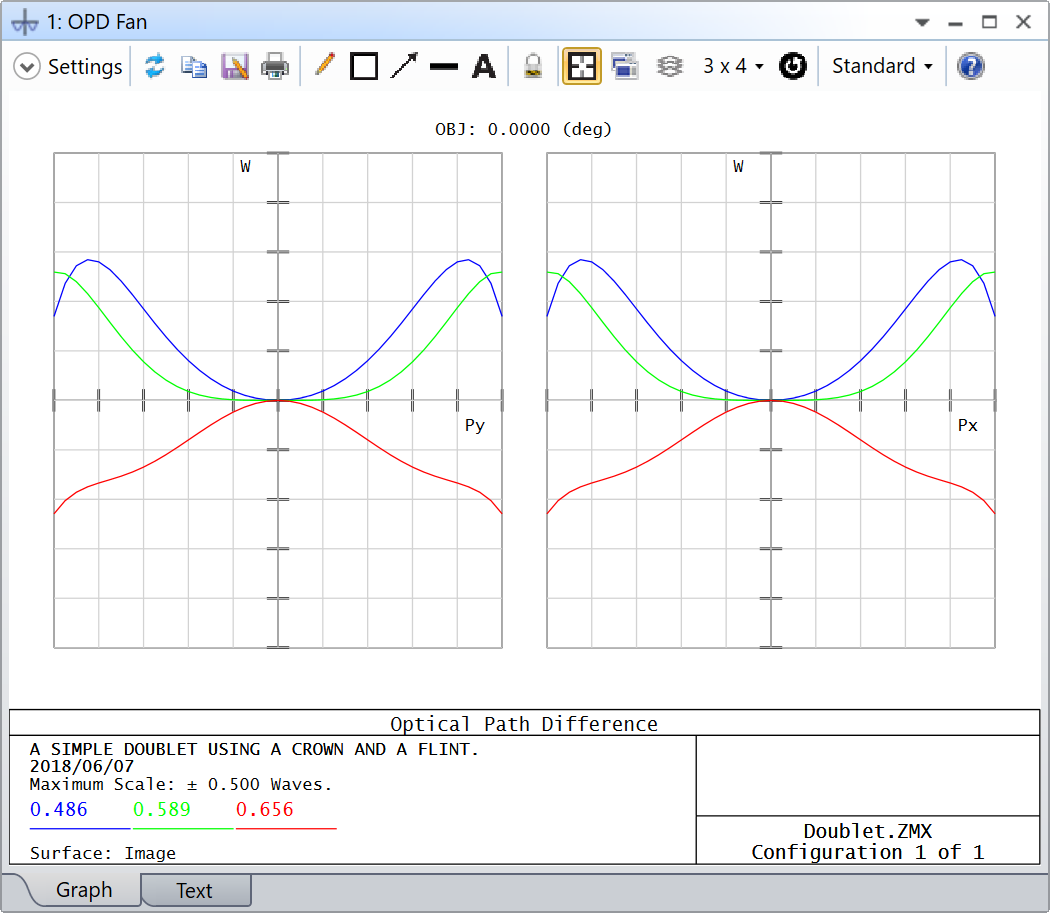Toggle the aspect ratio display mode
The image size is (1050, 913).
tap(583, 66)
